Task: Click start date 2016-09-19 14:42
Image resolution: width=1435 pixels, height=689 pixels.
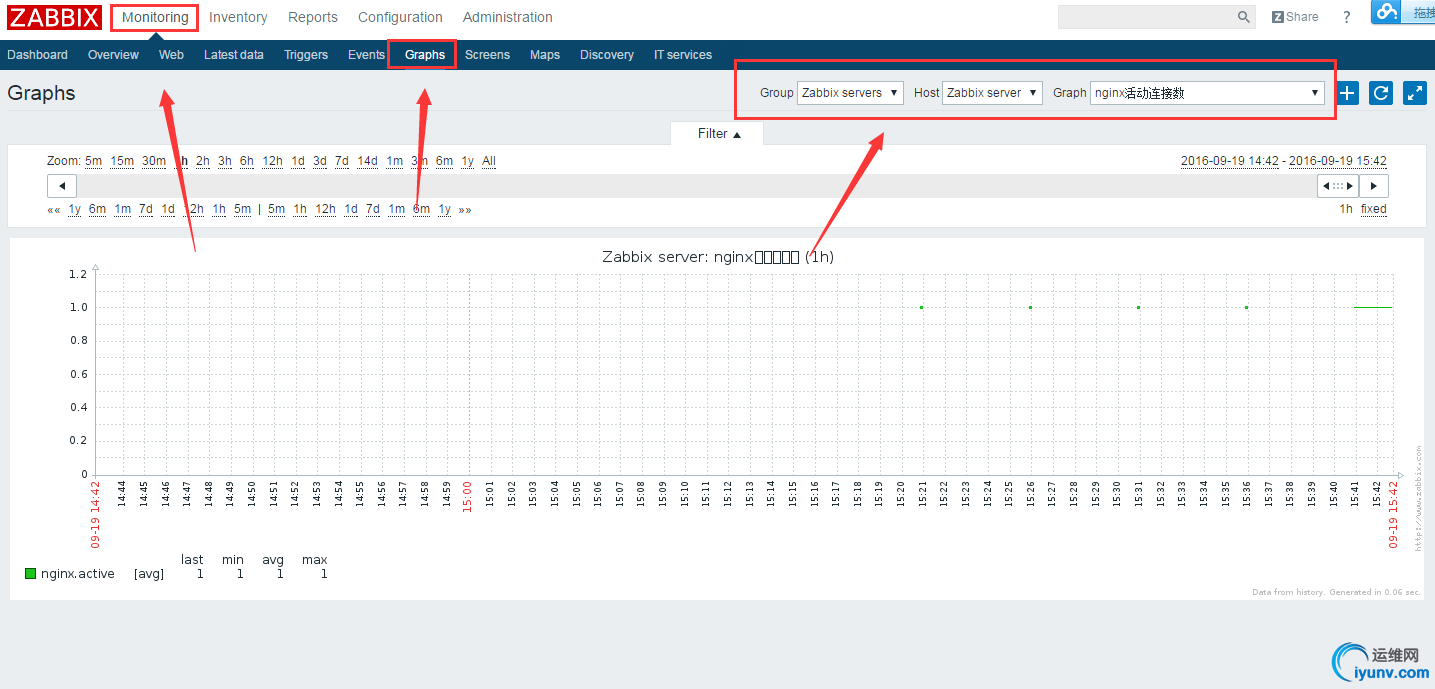Action: click(x=1230, y=161)
